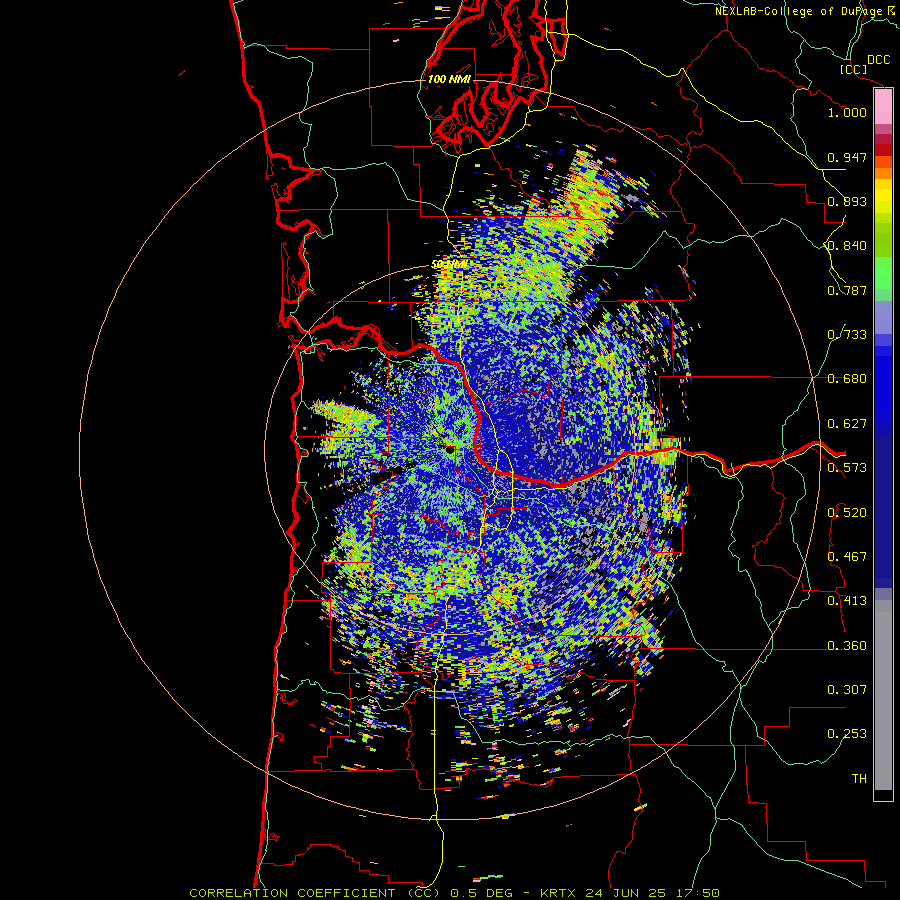Select the 0.947 scale value
900x900 pixels.
tap(847, 157)
